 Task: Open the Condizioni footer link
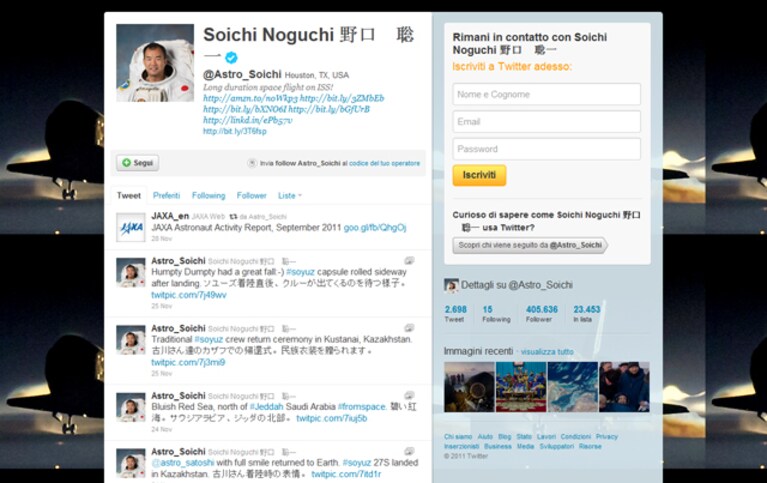coord(576,437)
